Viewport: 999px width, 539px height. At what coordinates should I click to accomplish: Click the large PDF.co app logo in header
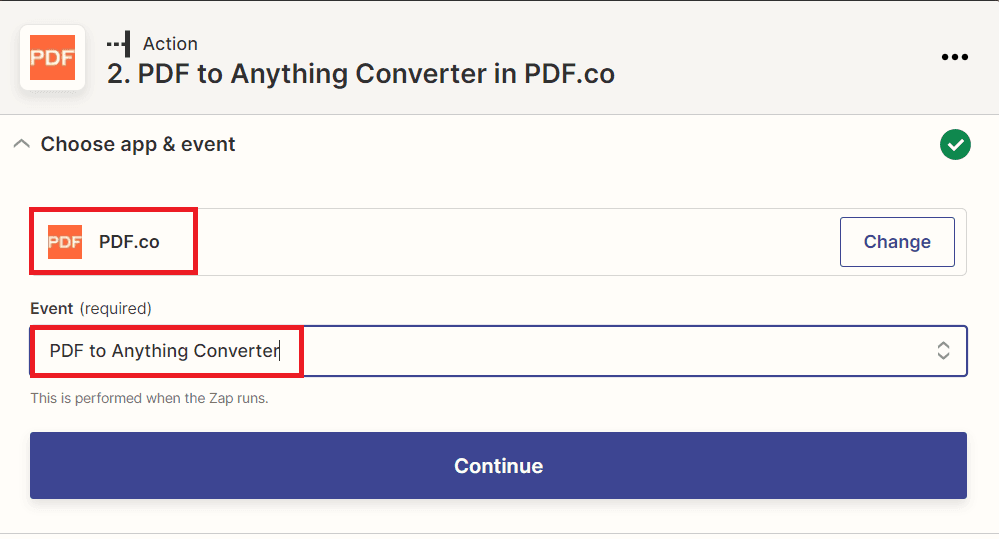[53, 58]
